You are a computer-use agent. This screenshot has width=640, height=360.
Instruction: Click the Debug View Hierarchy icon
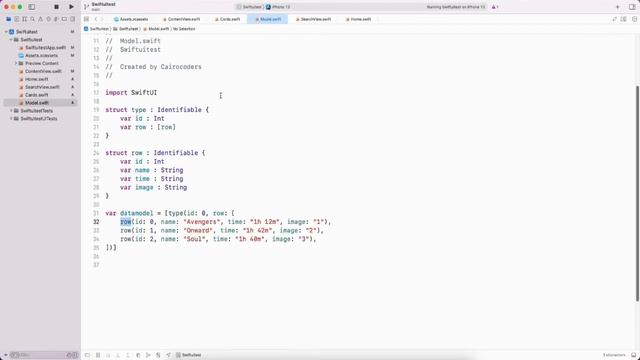pos(138,355)
